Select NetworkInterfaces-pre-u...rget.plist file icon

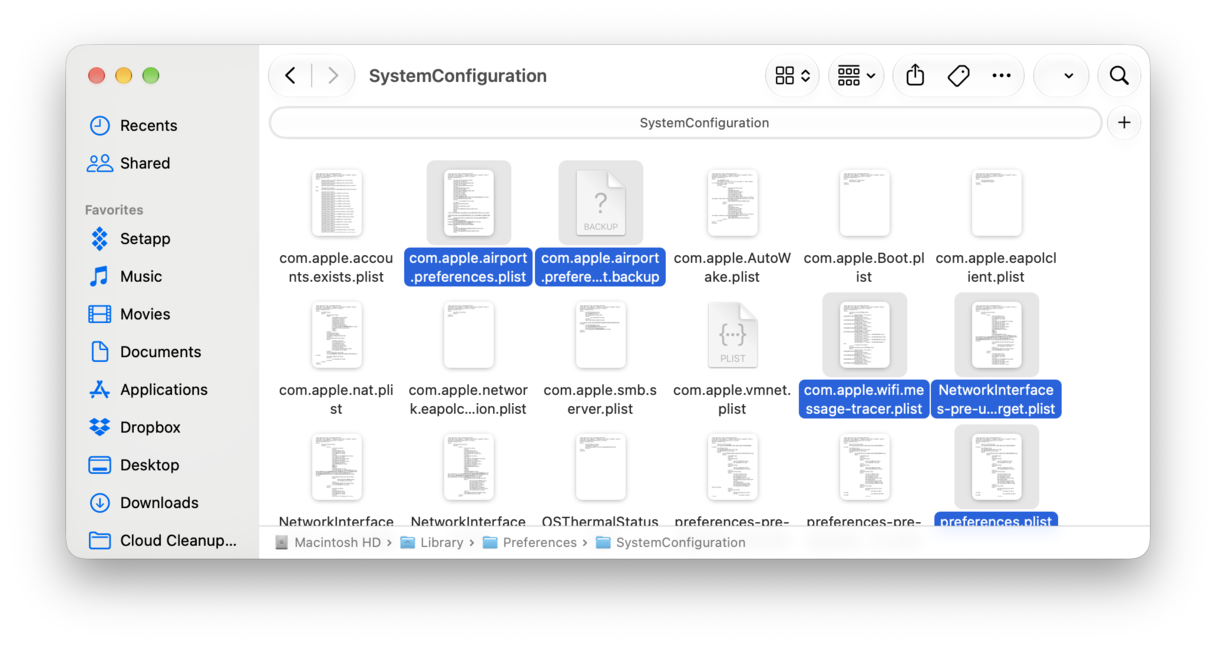(996, 335)
